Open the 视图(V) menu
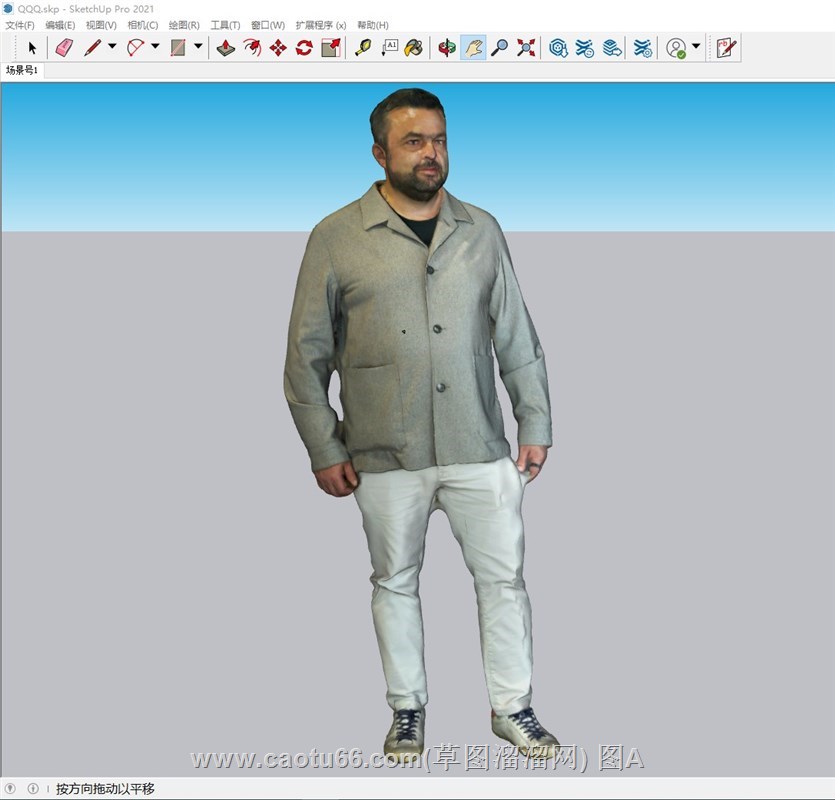The width and height of the screenshot is (835, 800). coord(101,25)
